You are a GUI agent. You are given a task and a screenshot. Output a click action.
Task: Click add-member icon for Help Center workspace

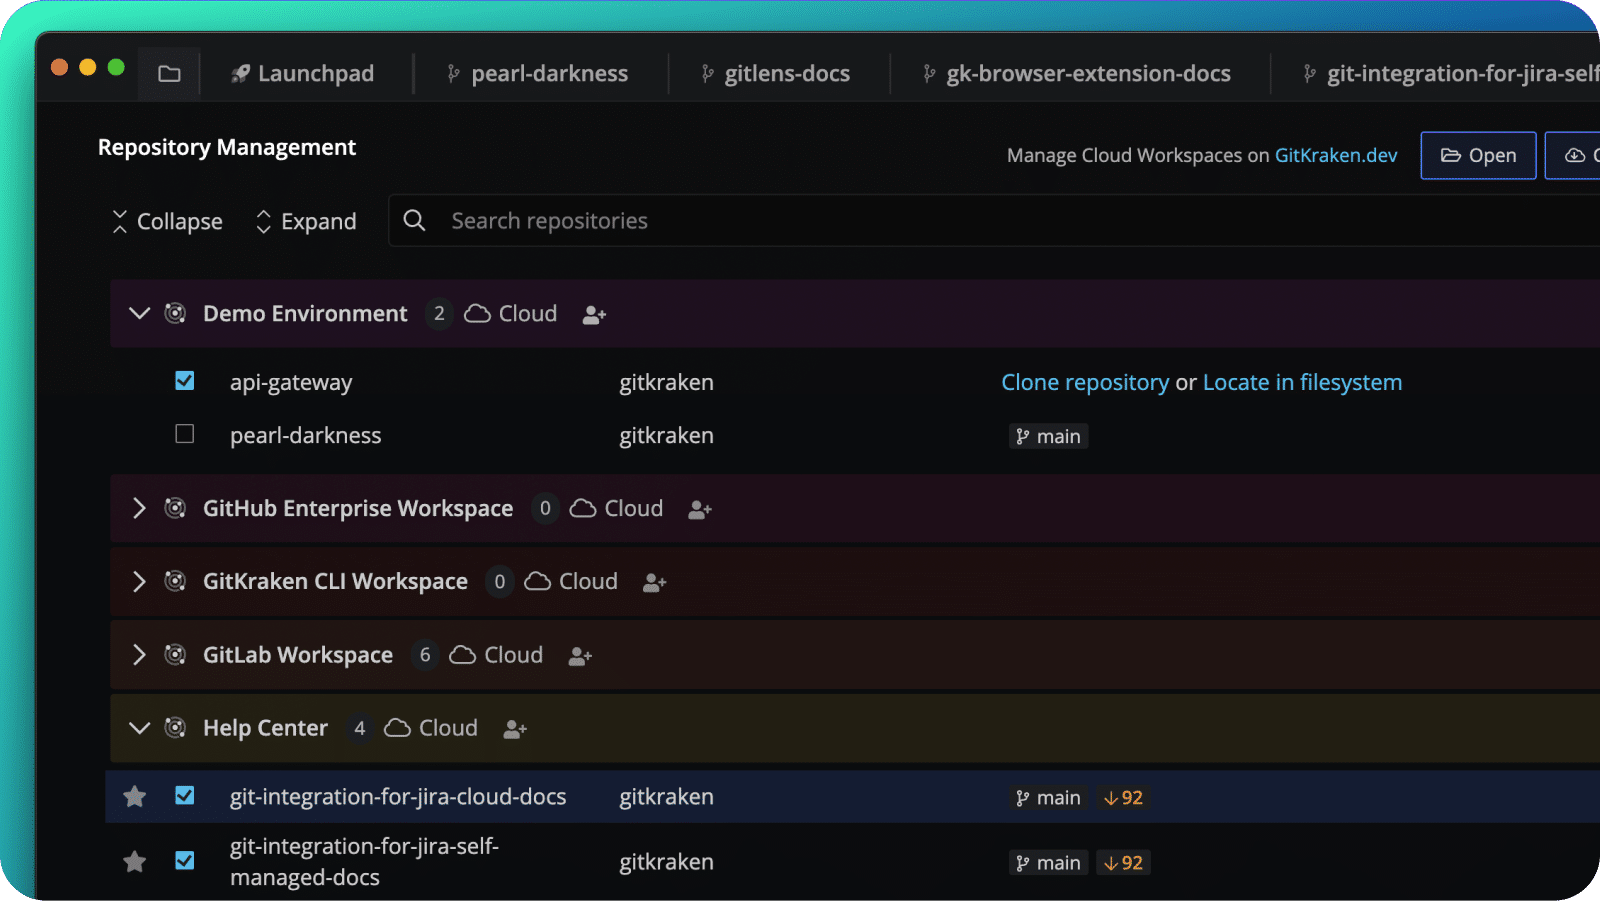coord(515,730)
